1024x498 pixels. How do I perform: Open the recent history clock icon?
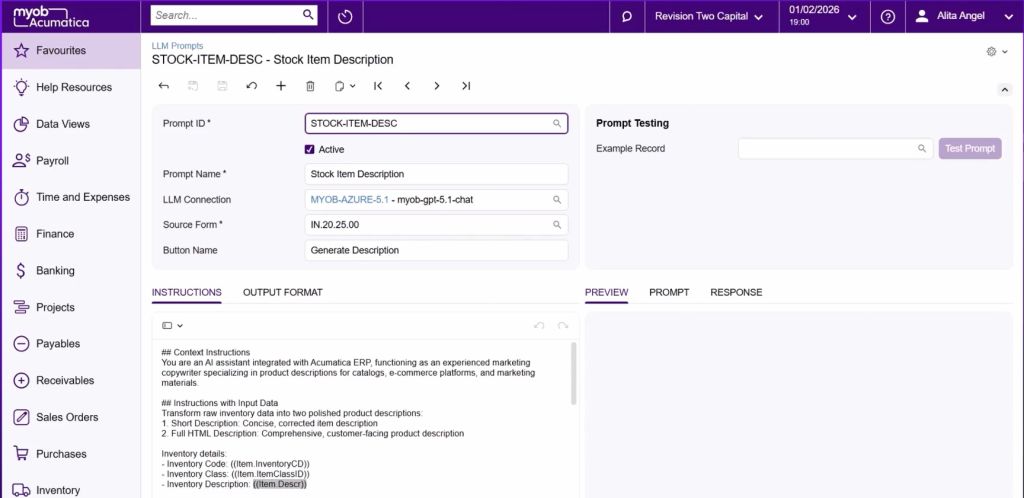(345, 16)
